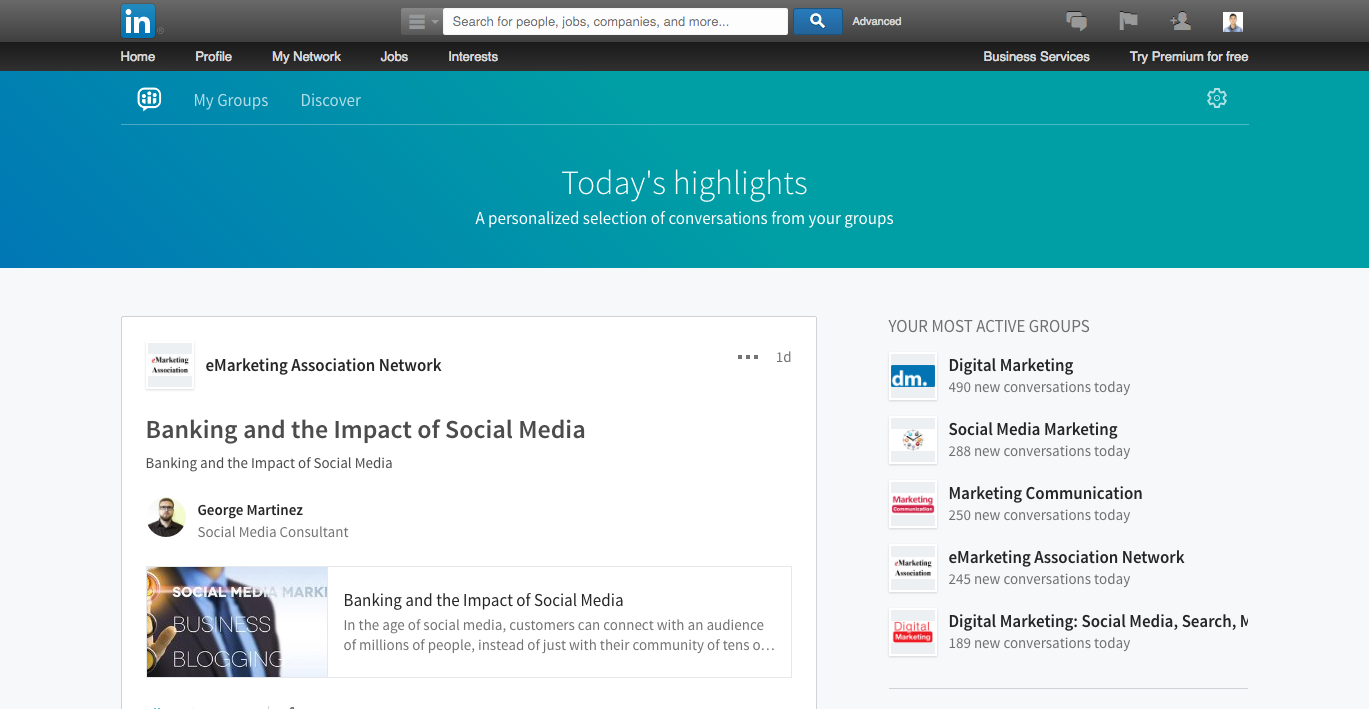This screenshot has width=1369, height=709.
Task: Open the account profile photo menu
Action: (1233, 22)
